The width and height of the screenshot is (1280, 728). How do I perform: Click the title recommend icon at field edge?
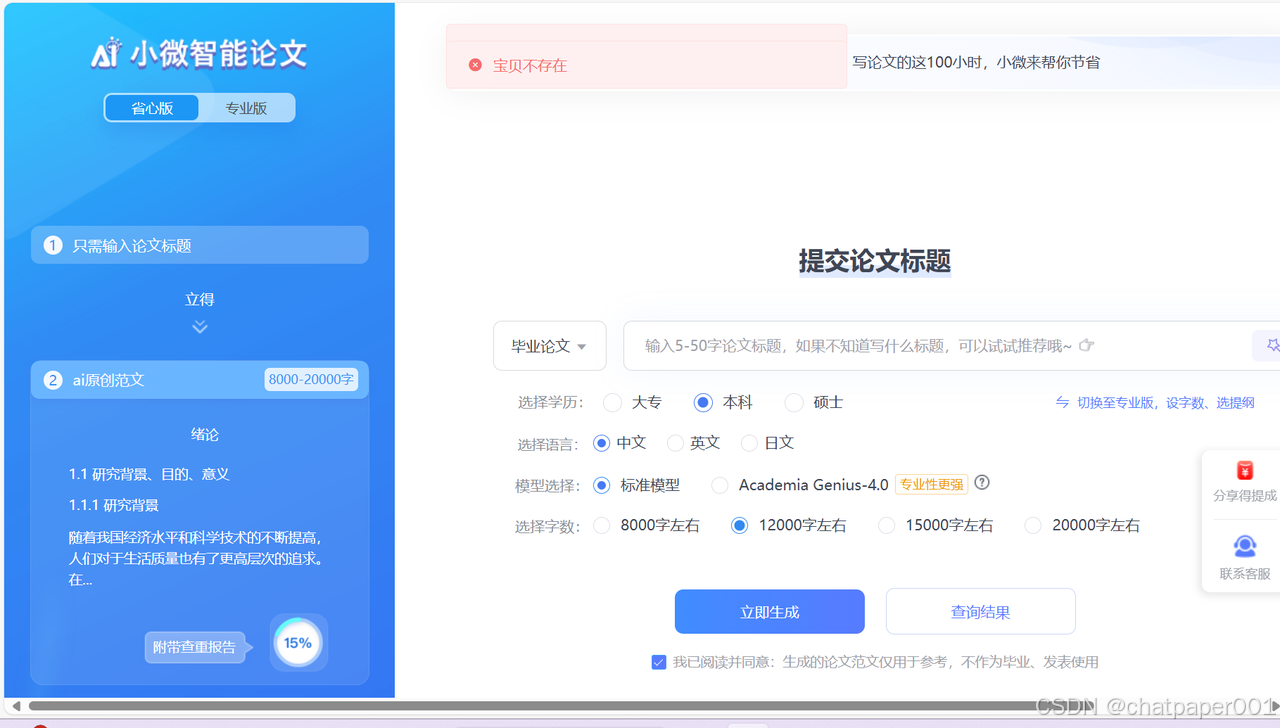[x=1271, y=345]
